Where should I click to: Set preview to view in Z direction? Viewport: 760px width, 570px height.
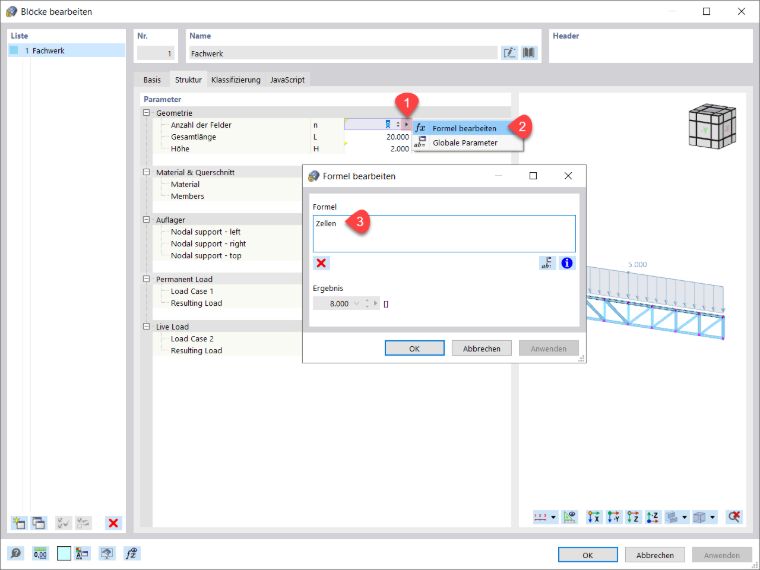(x=633, y=517)
